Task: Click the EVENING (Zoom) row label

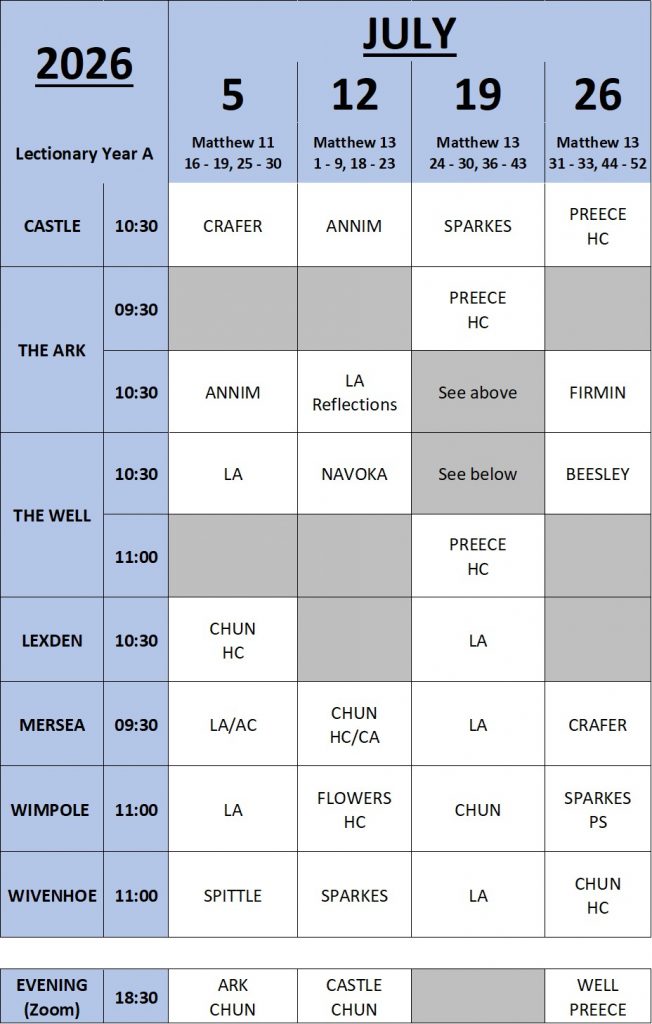Action: click(51, 997)
